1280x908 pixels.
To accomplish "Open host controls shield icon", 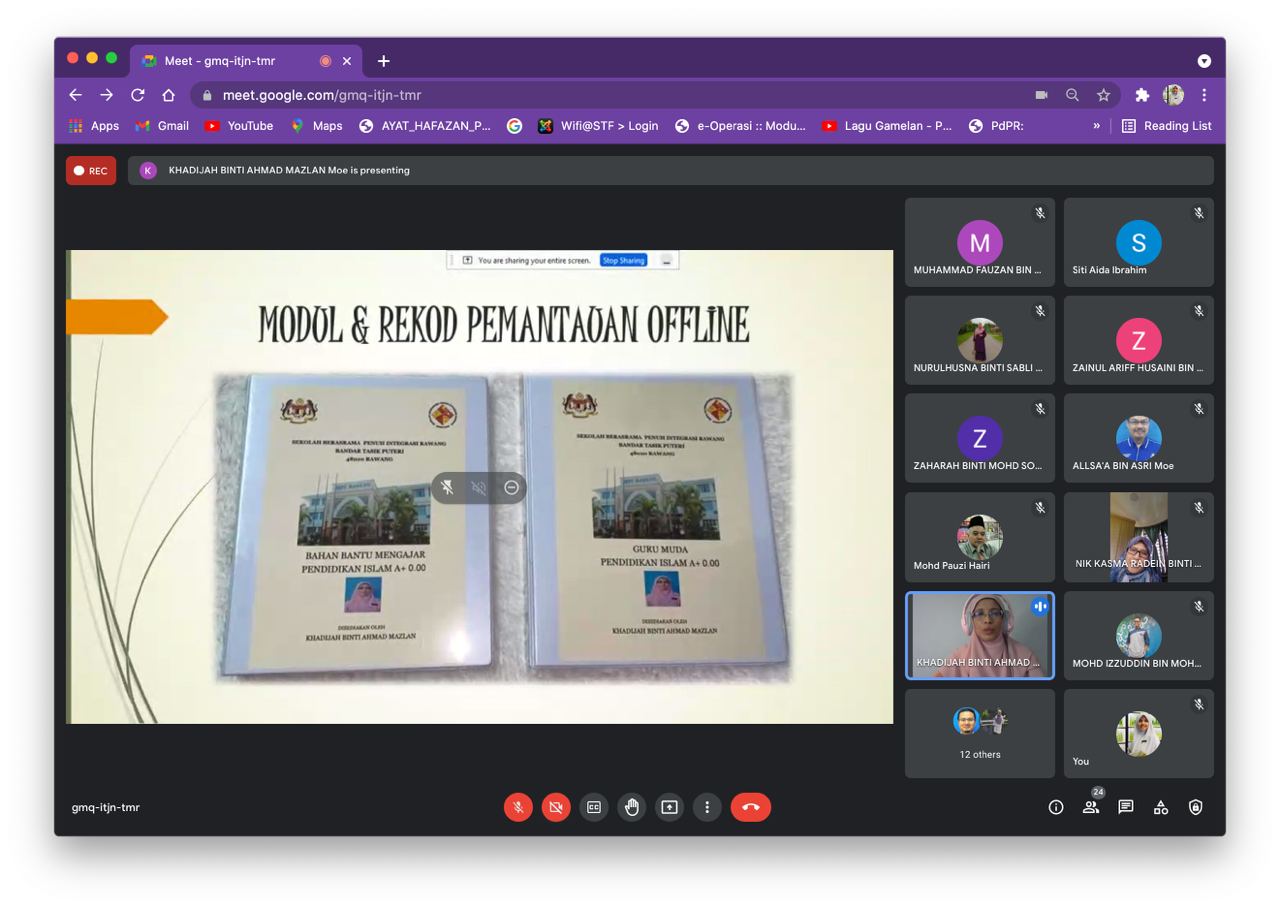I will 1195,807.
